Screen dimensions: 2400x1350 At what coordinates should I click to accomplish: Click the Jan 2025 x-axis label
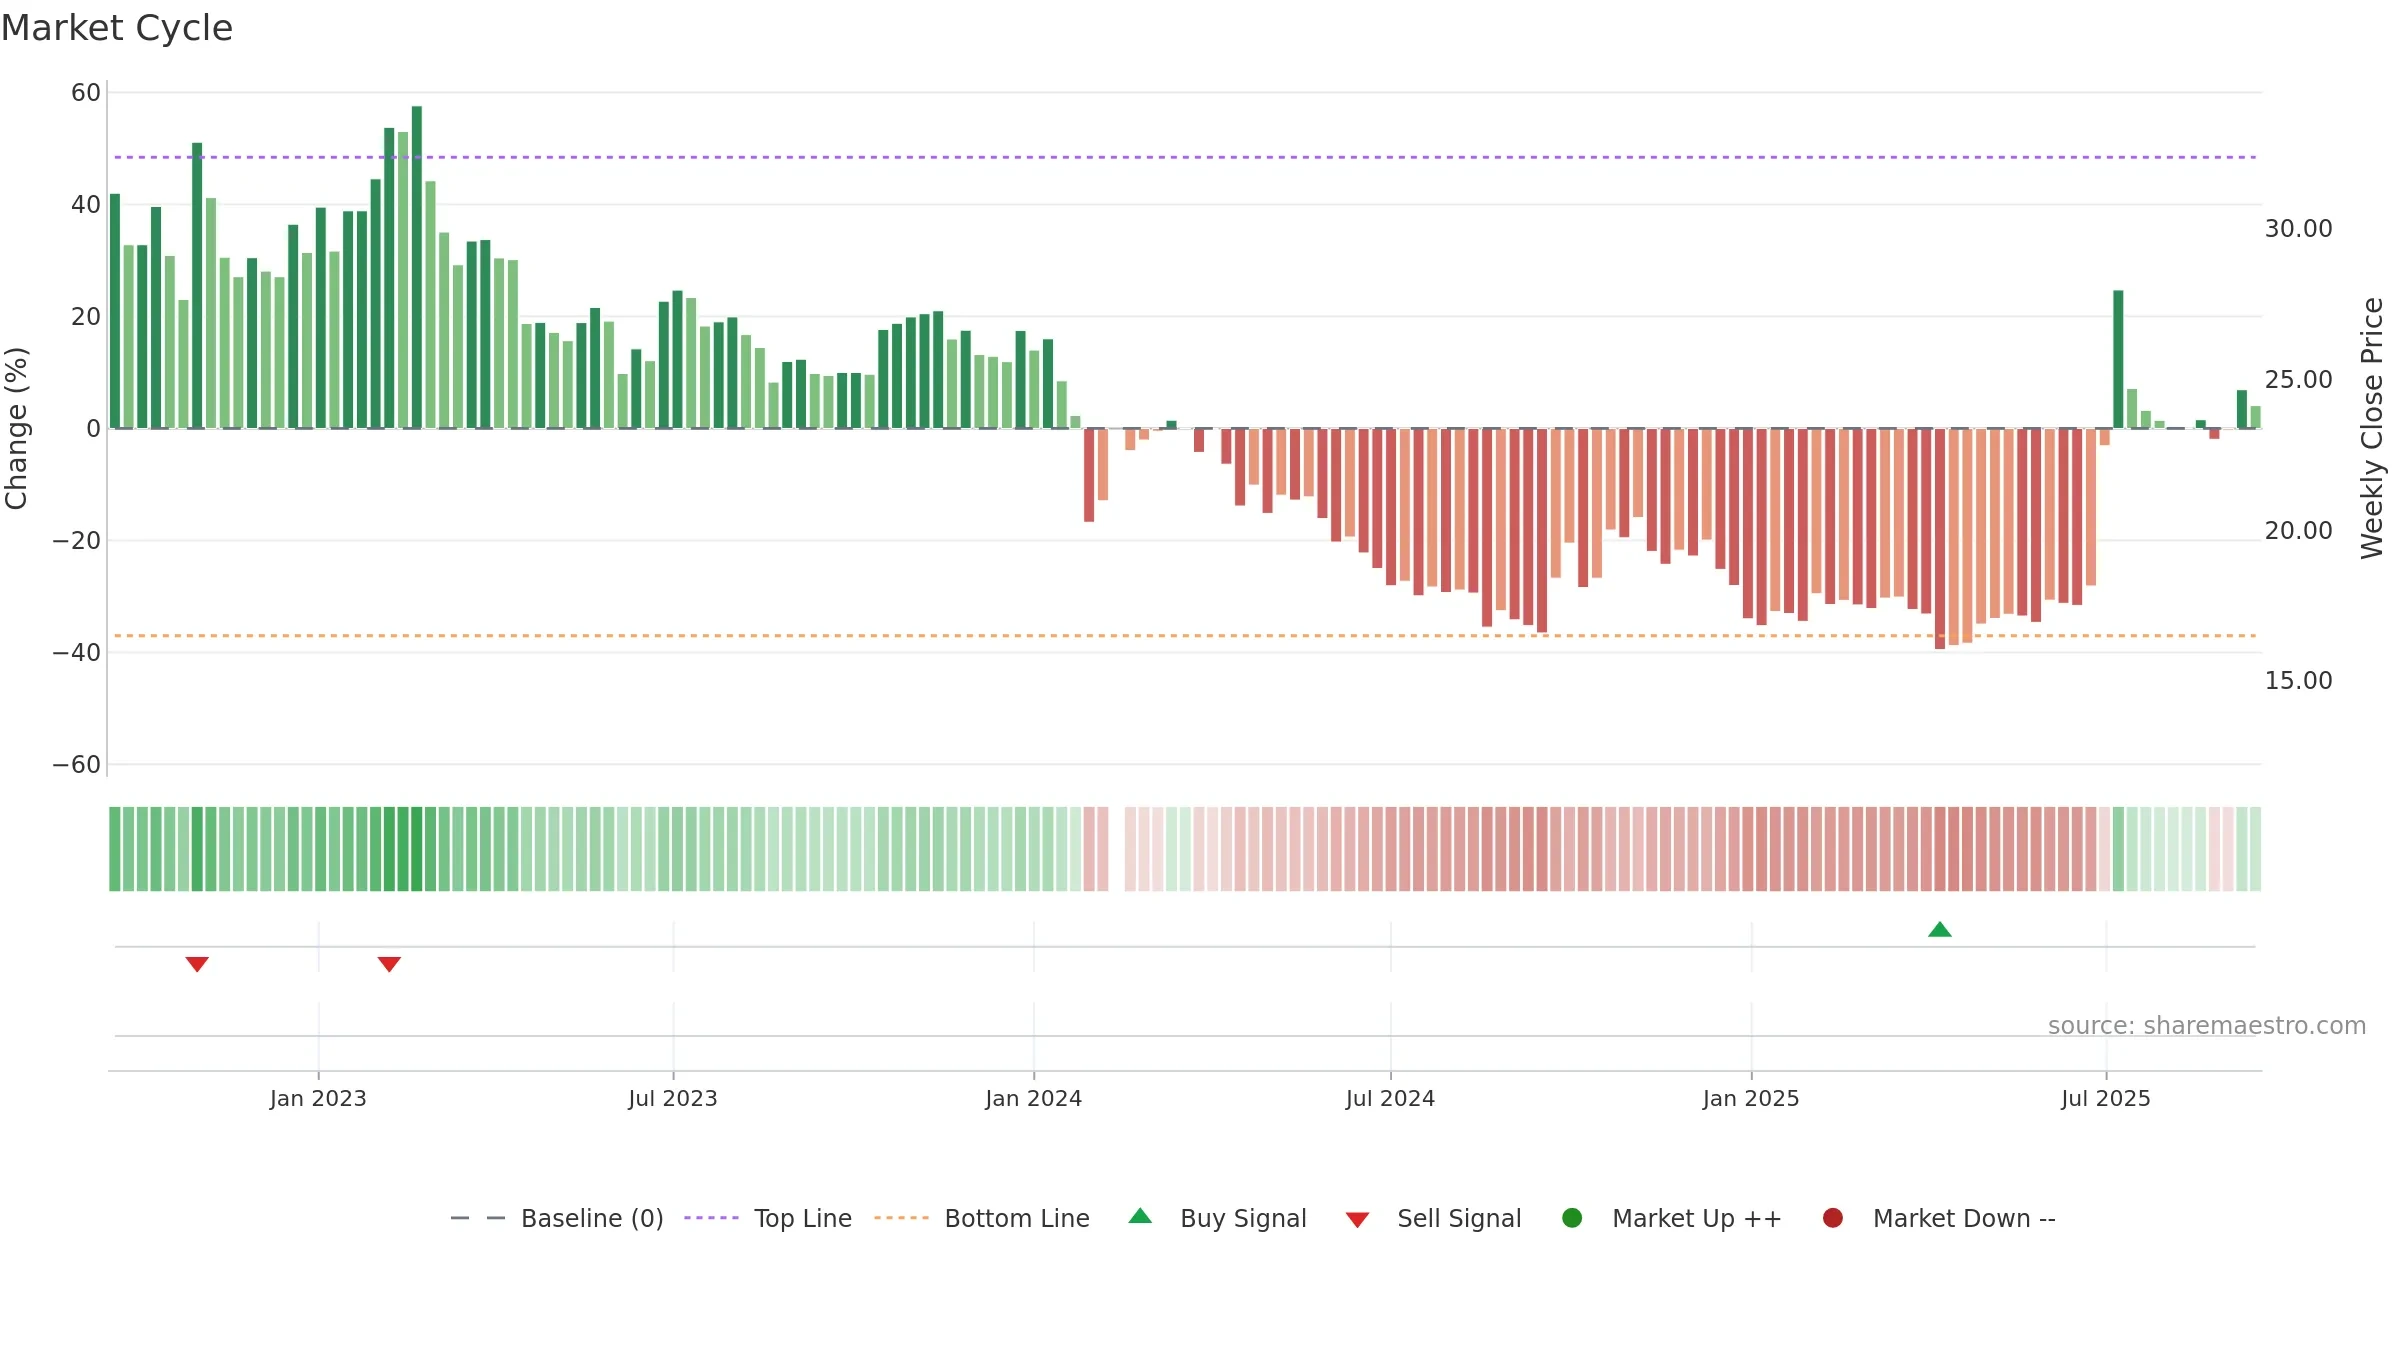[1751, 1099]
